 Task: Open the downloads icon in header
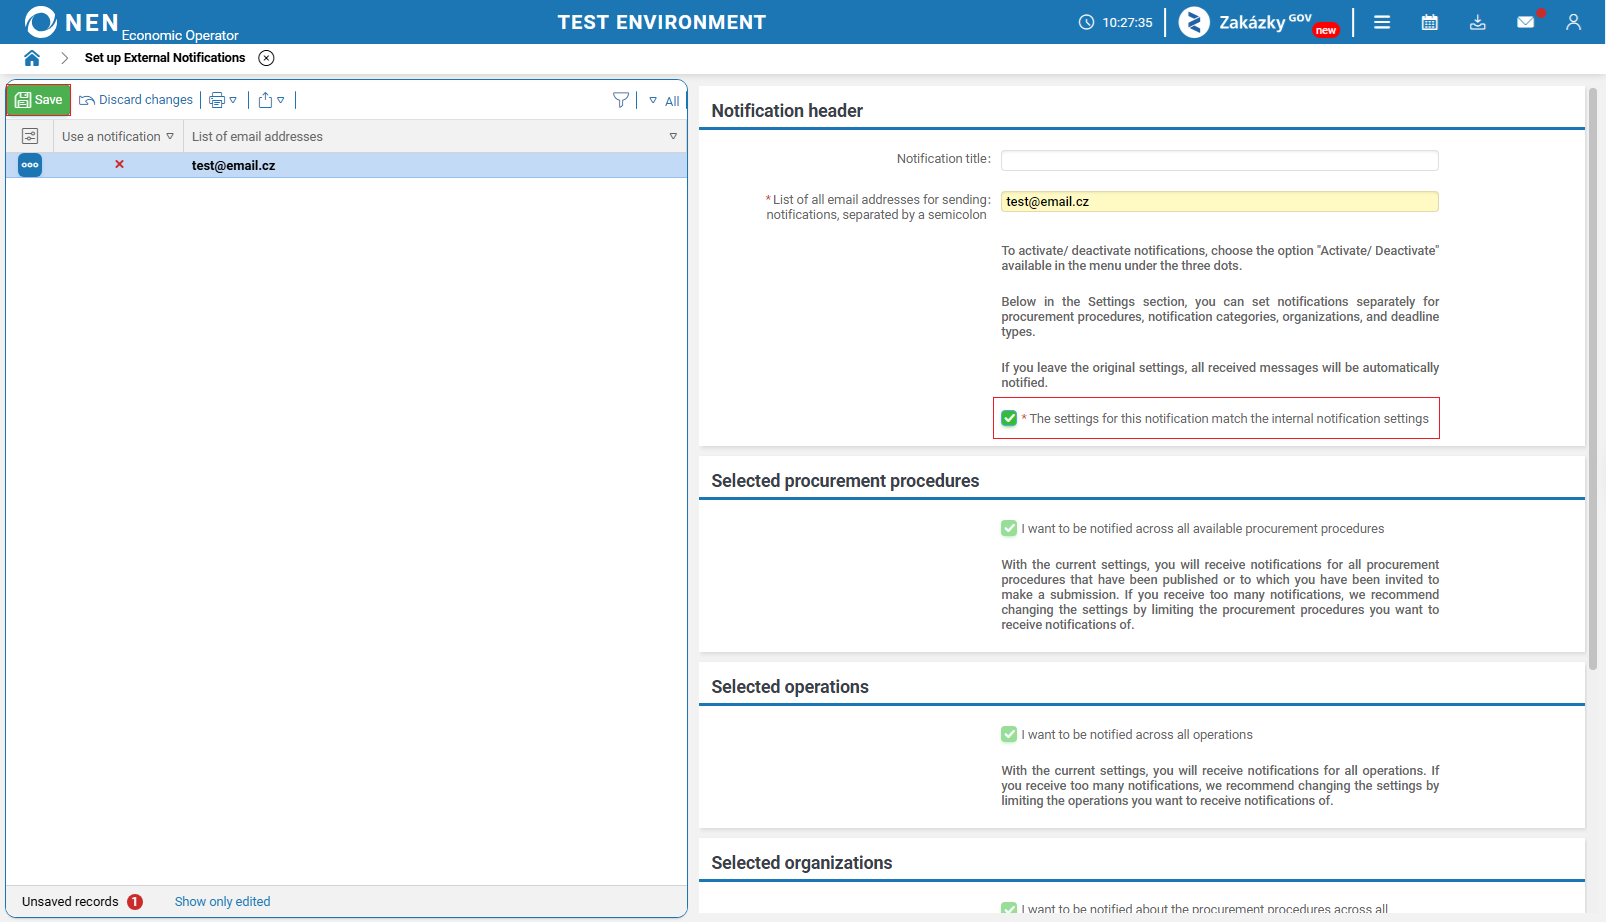pos(1478,22)
